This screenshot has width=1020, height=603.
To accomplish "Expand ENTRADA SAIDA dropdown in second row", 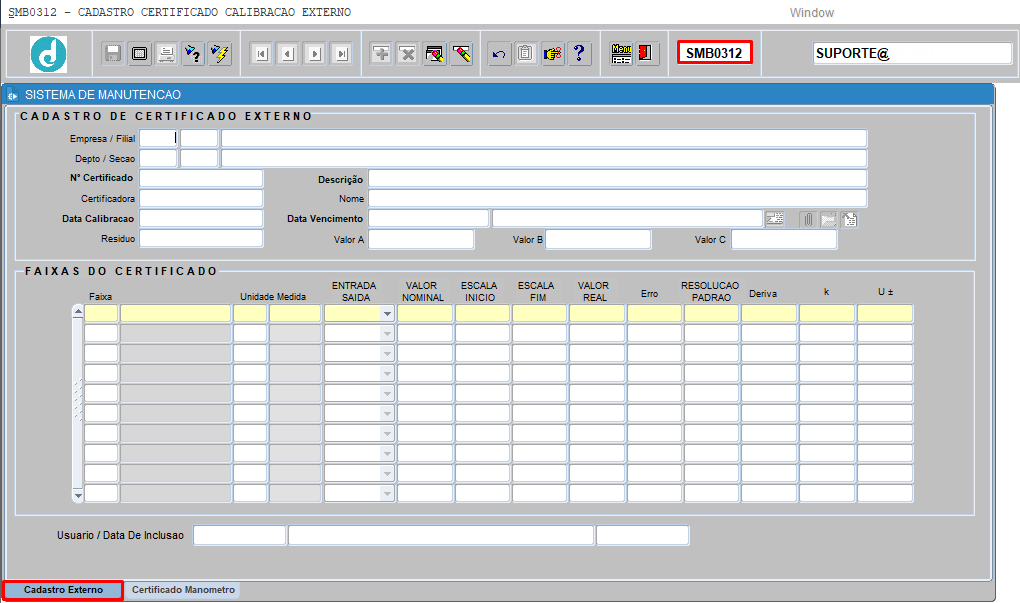I will (x=387, y=334).
